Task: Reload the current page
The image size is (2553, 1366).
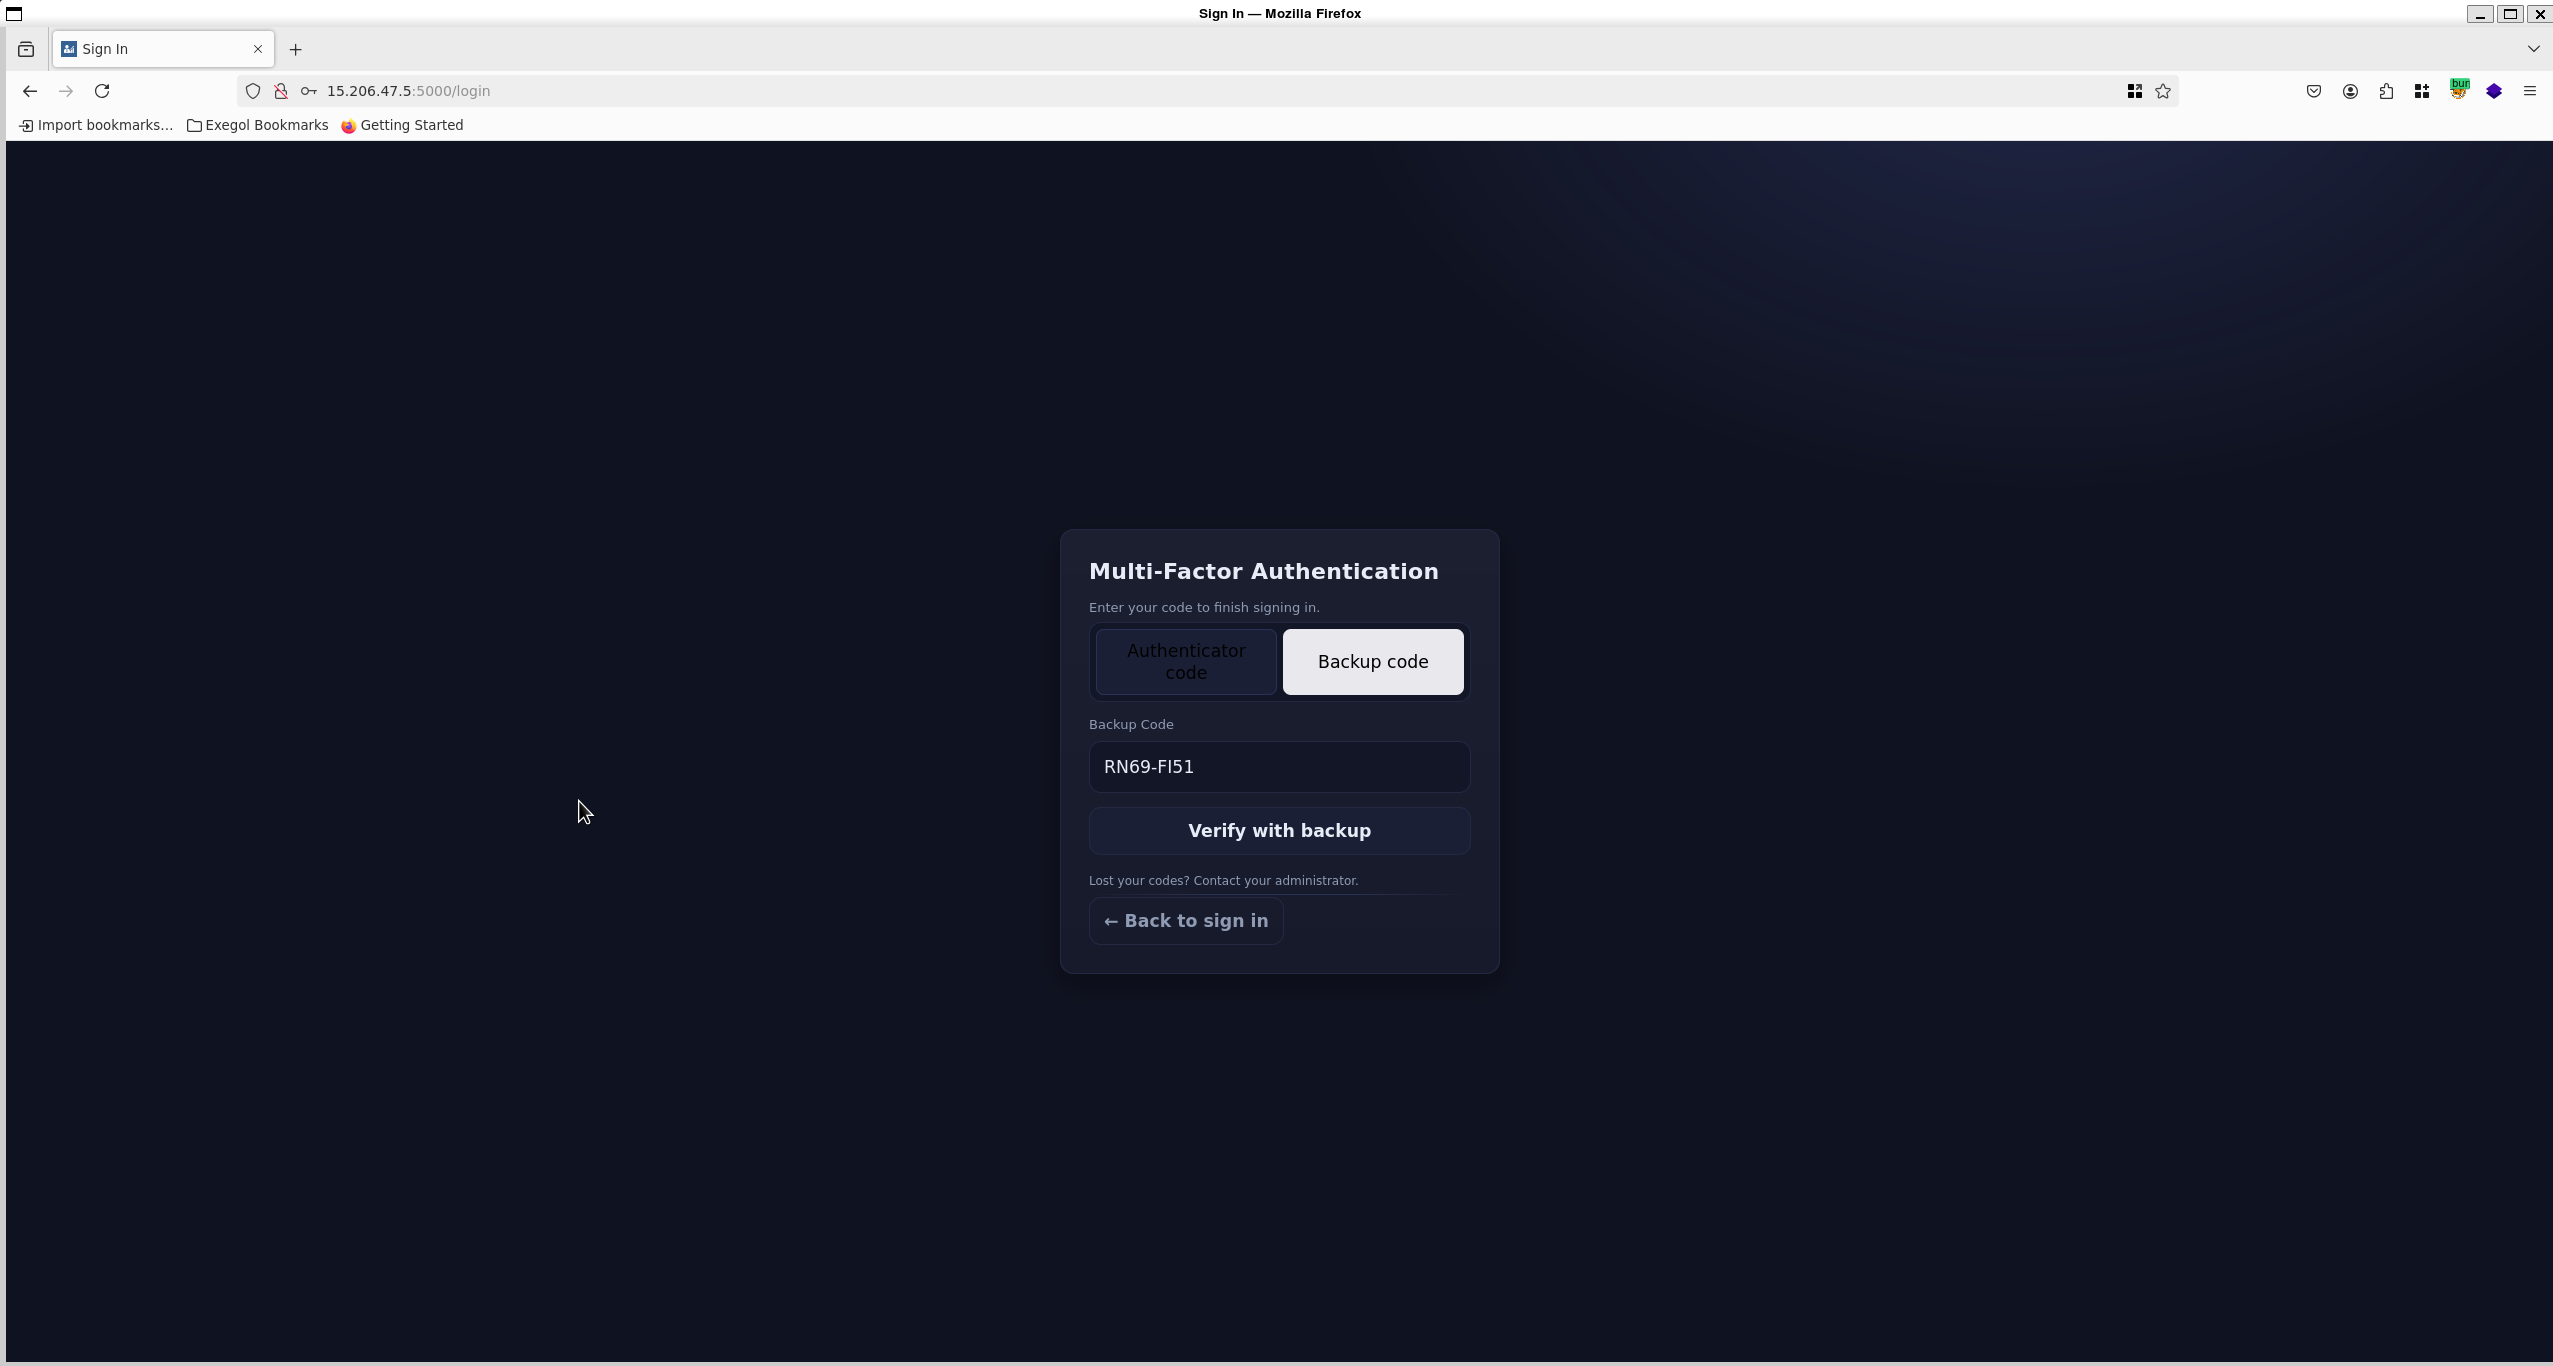Action: point(102,91)
